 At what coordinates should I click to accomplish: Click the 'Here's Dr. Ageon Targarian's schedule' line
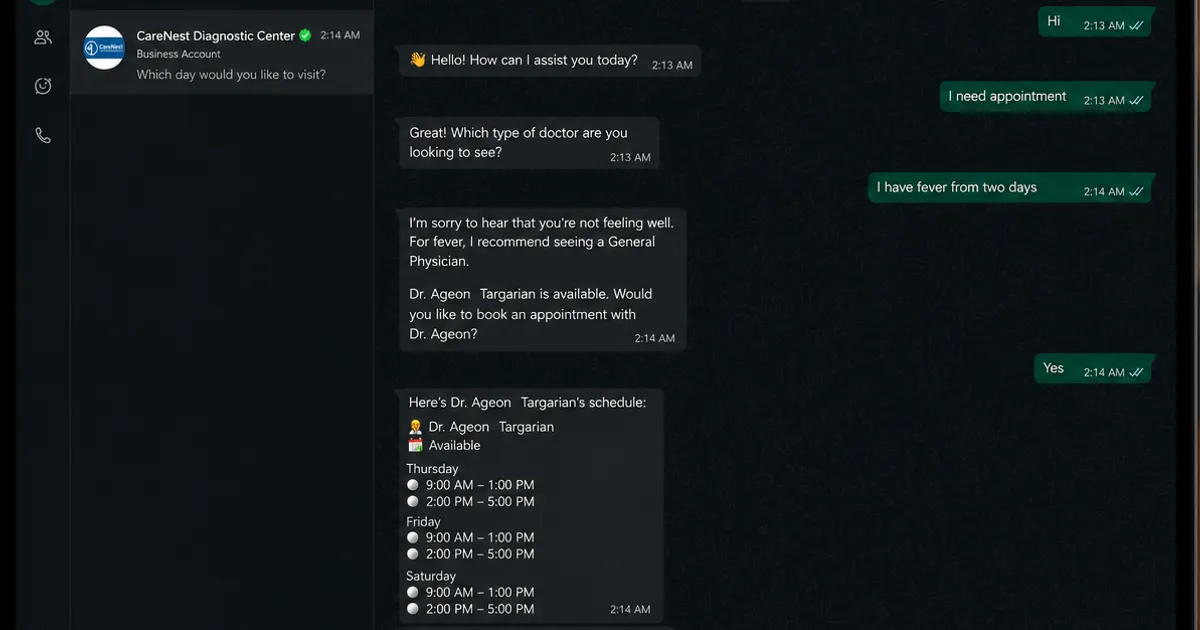527,402
